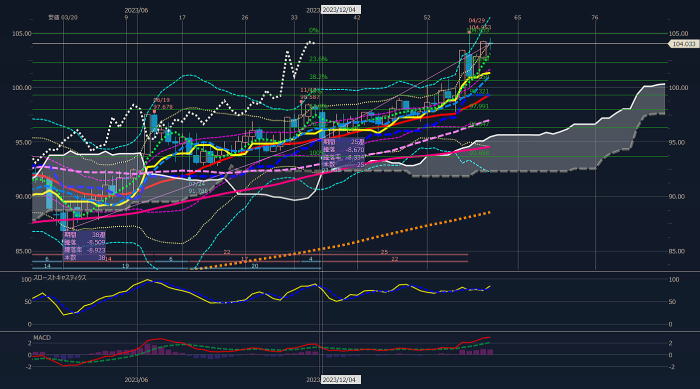
Task: Click 95.00 on the right price axis
Action: point(676,142)
